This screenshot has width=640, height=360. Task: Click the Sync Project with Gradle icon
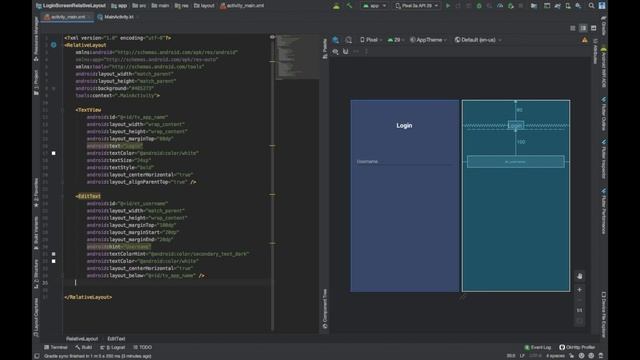point(557,6)
